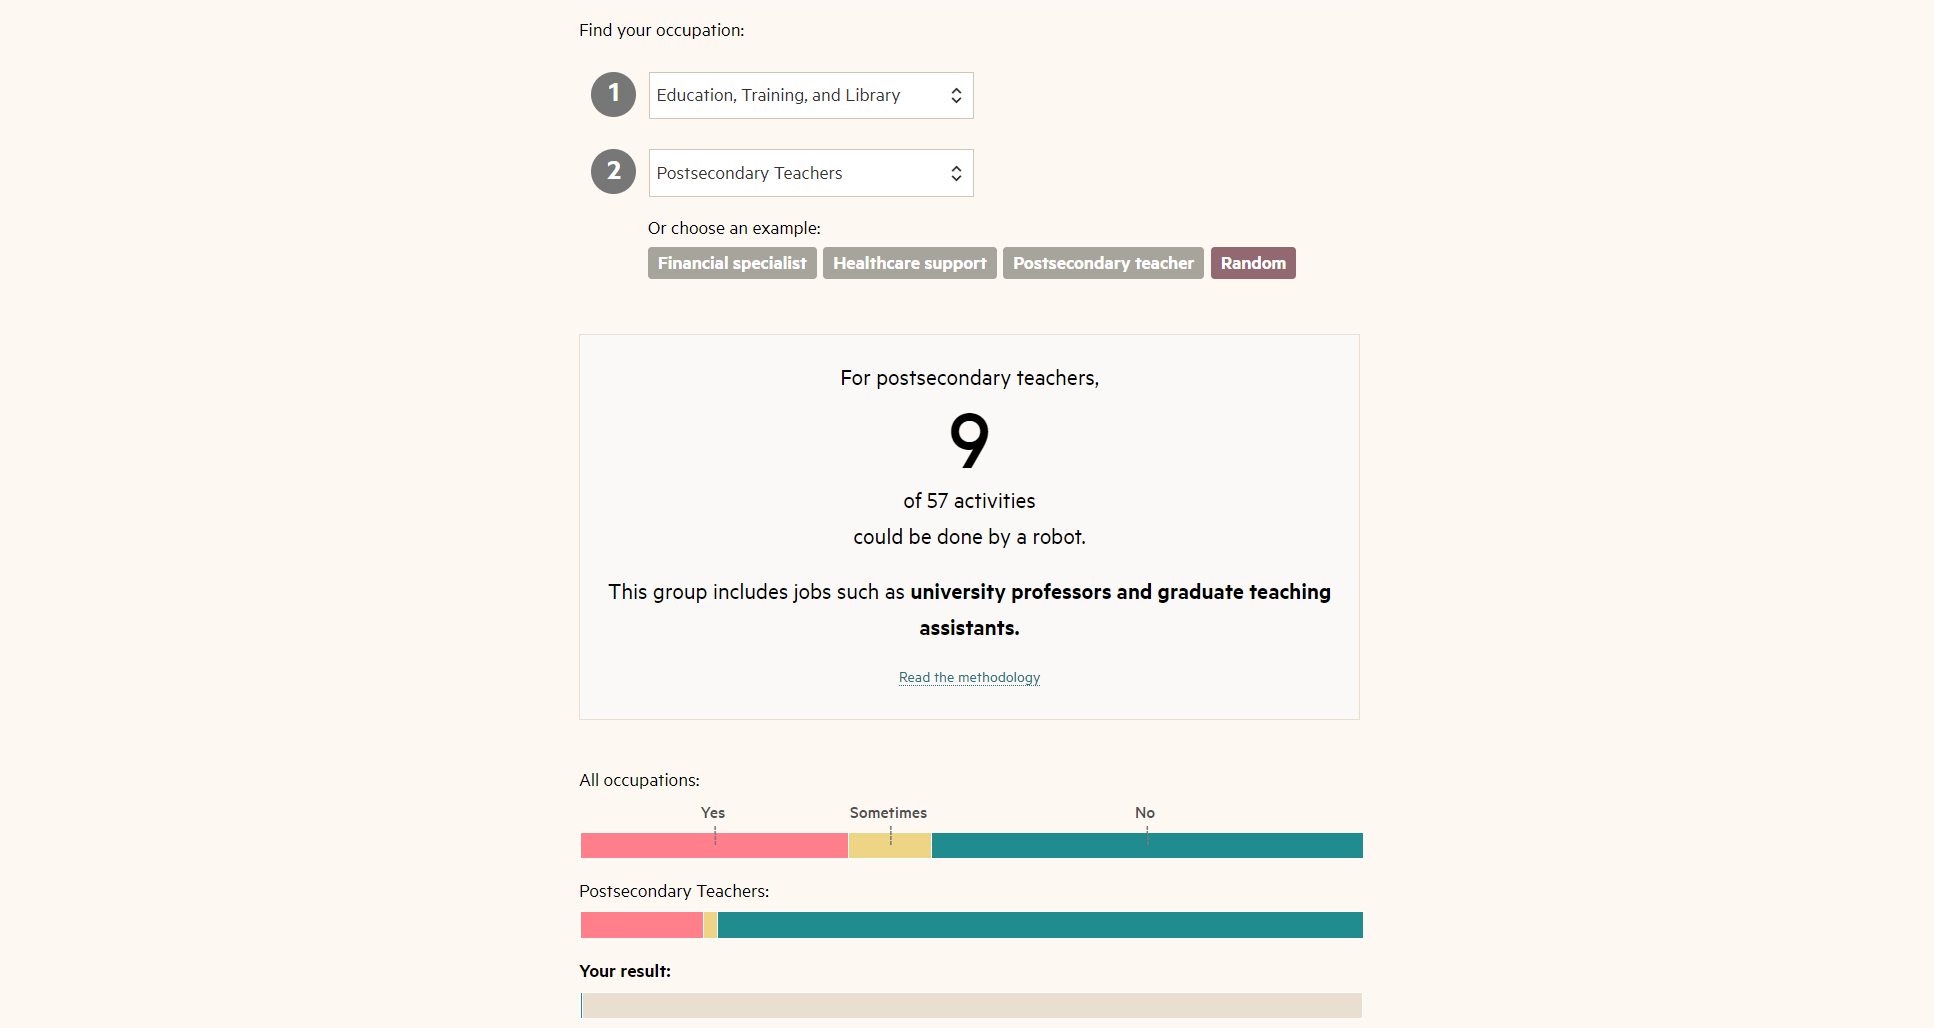Click the No label above the bar
Viewport: 1934px width, 1028px height.
pyautogui.click(x=1145, y=813)
